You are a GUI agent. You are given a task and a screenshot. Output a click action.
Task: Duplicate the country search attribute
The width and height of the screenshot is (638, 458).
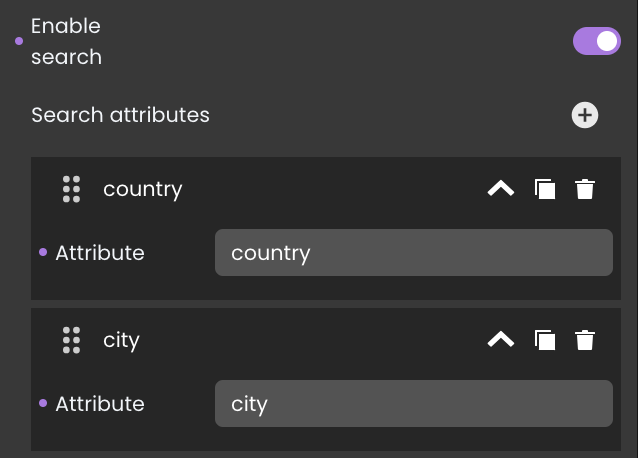click(x=545, y=189)
